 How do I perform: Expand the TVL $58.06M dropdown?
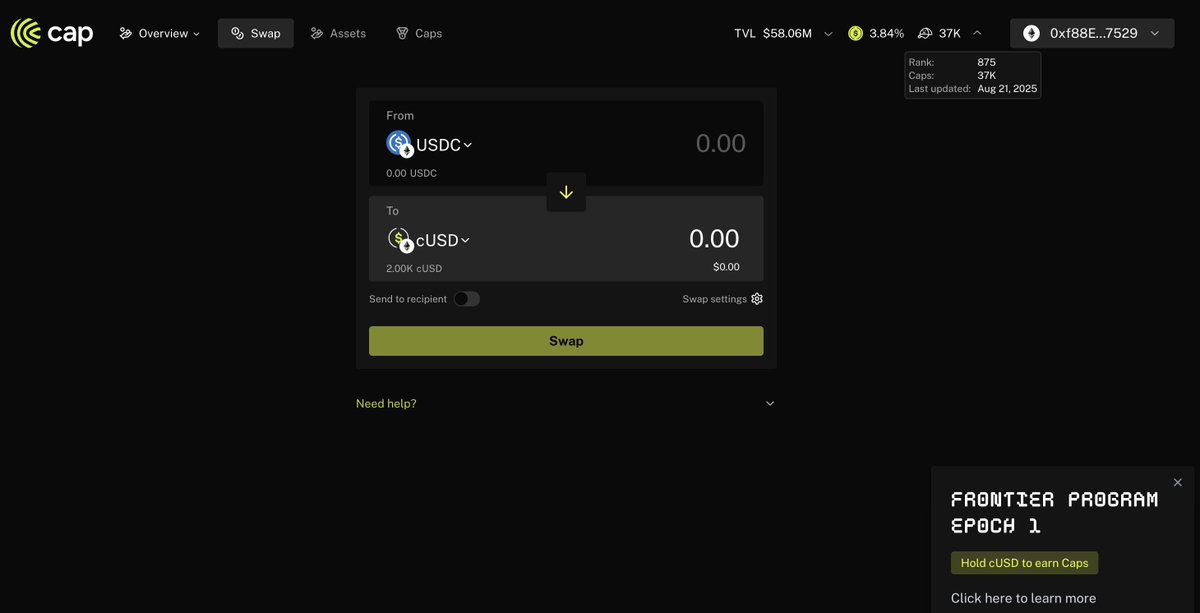click(828, 34)
